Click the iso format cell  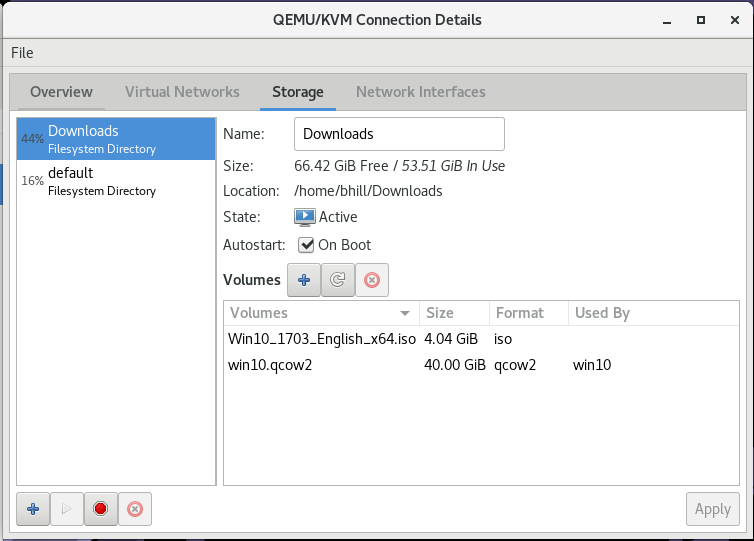coord(503,339)
